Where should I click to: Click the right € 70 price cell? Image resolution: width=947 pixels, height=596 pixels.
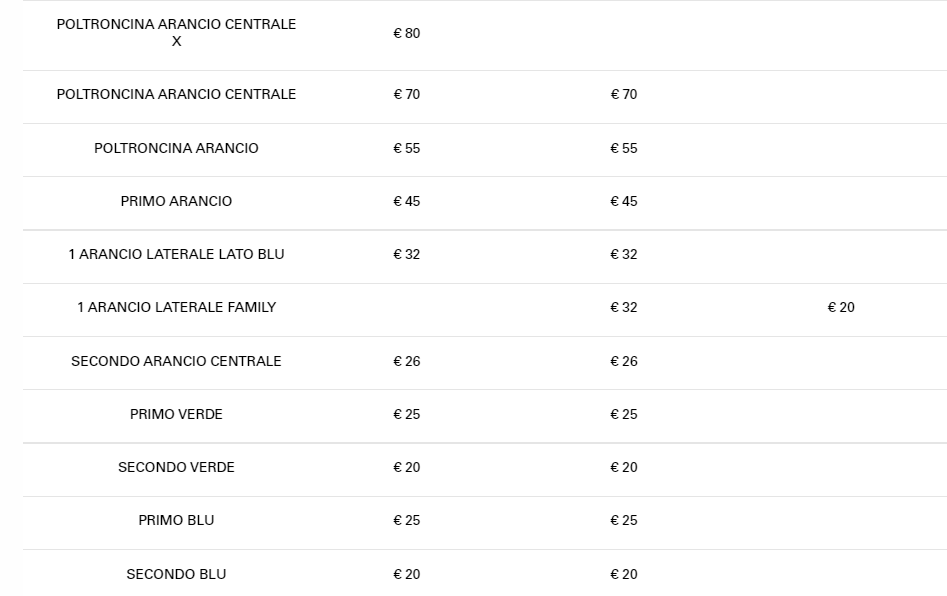tap(623, 94)
